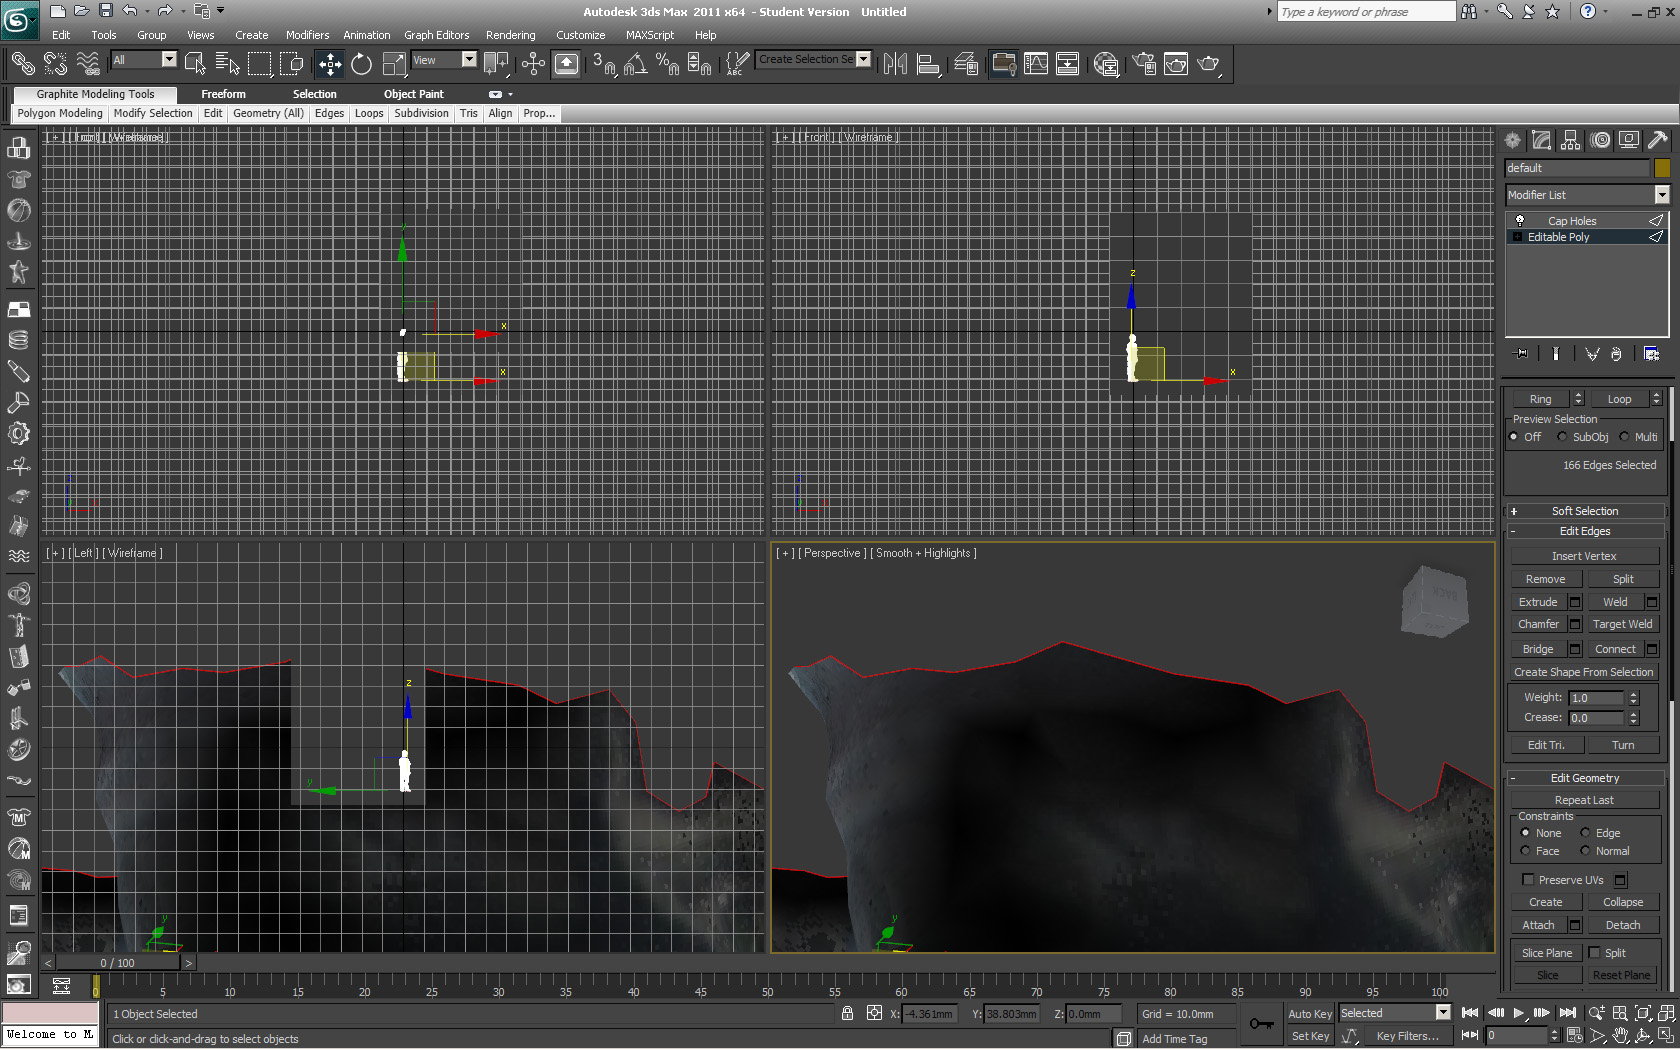Open the MAXScript menu
1680x1050 pixels.
tap(650, 35)
